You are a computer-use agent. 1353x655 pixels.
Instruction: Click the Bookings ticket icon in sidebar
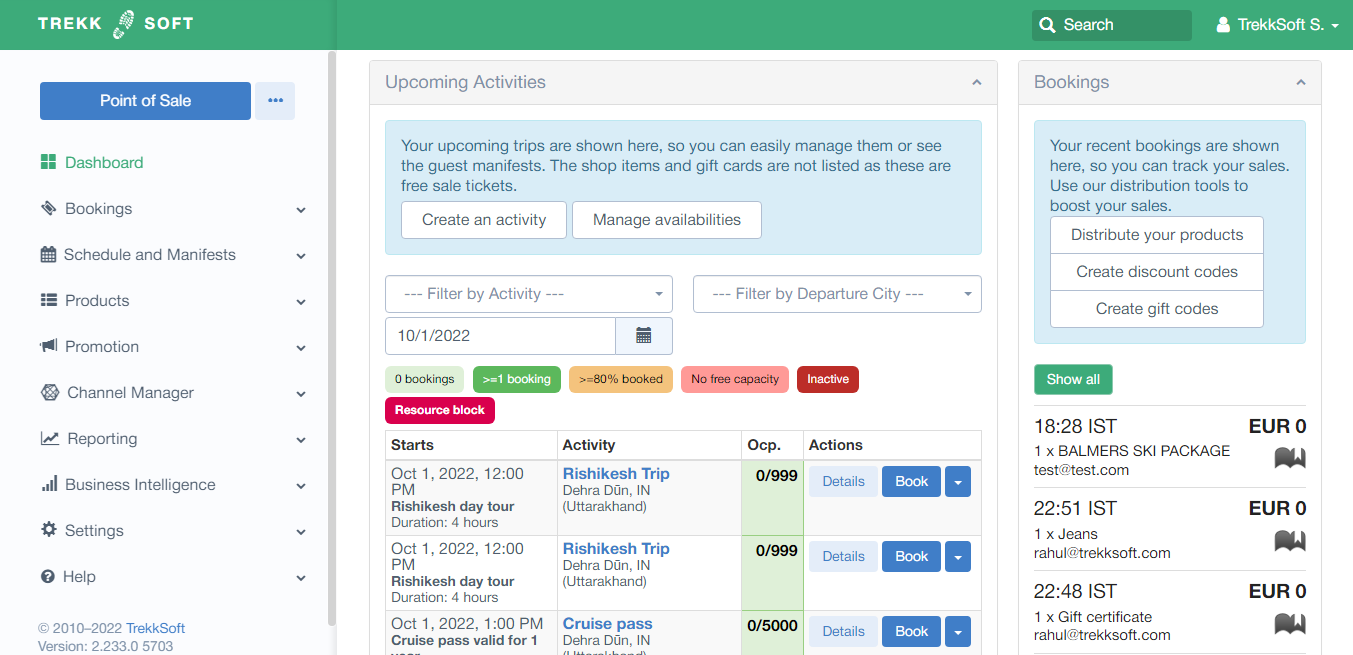48,208
